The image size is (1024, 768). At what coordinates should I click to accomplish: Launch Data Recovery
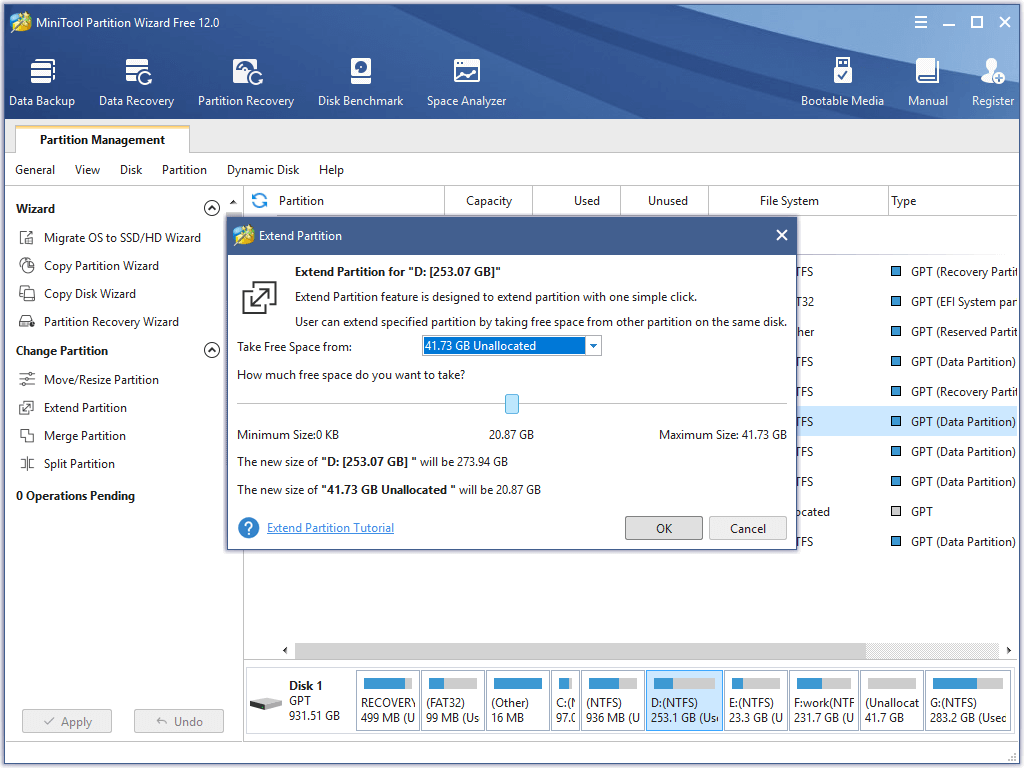[x=136, y=83]
